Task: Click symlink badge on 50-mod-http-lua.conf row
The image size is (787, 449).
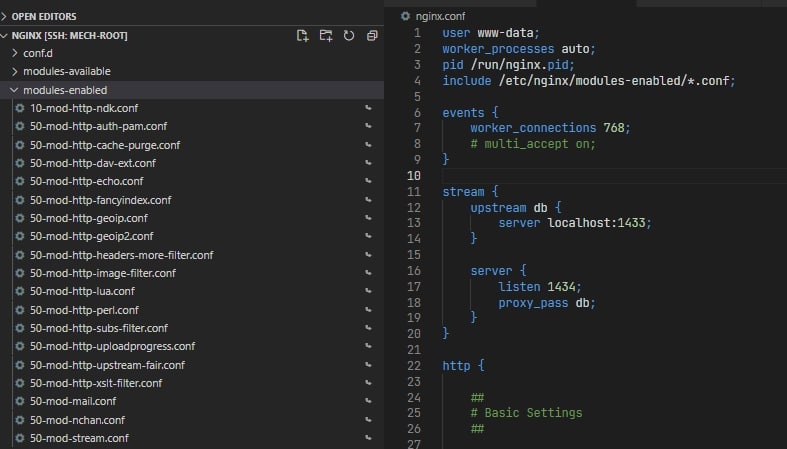Action: click(x=368, y=291)
